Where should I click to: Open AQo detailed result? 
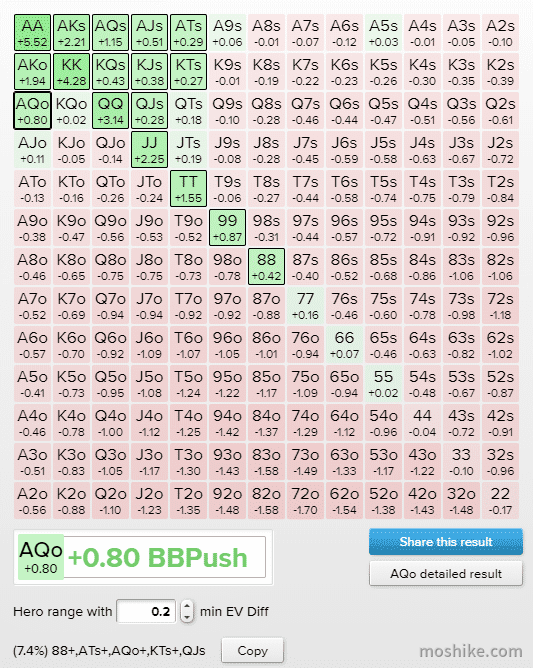click(x=446, y=573)
